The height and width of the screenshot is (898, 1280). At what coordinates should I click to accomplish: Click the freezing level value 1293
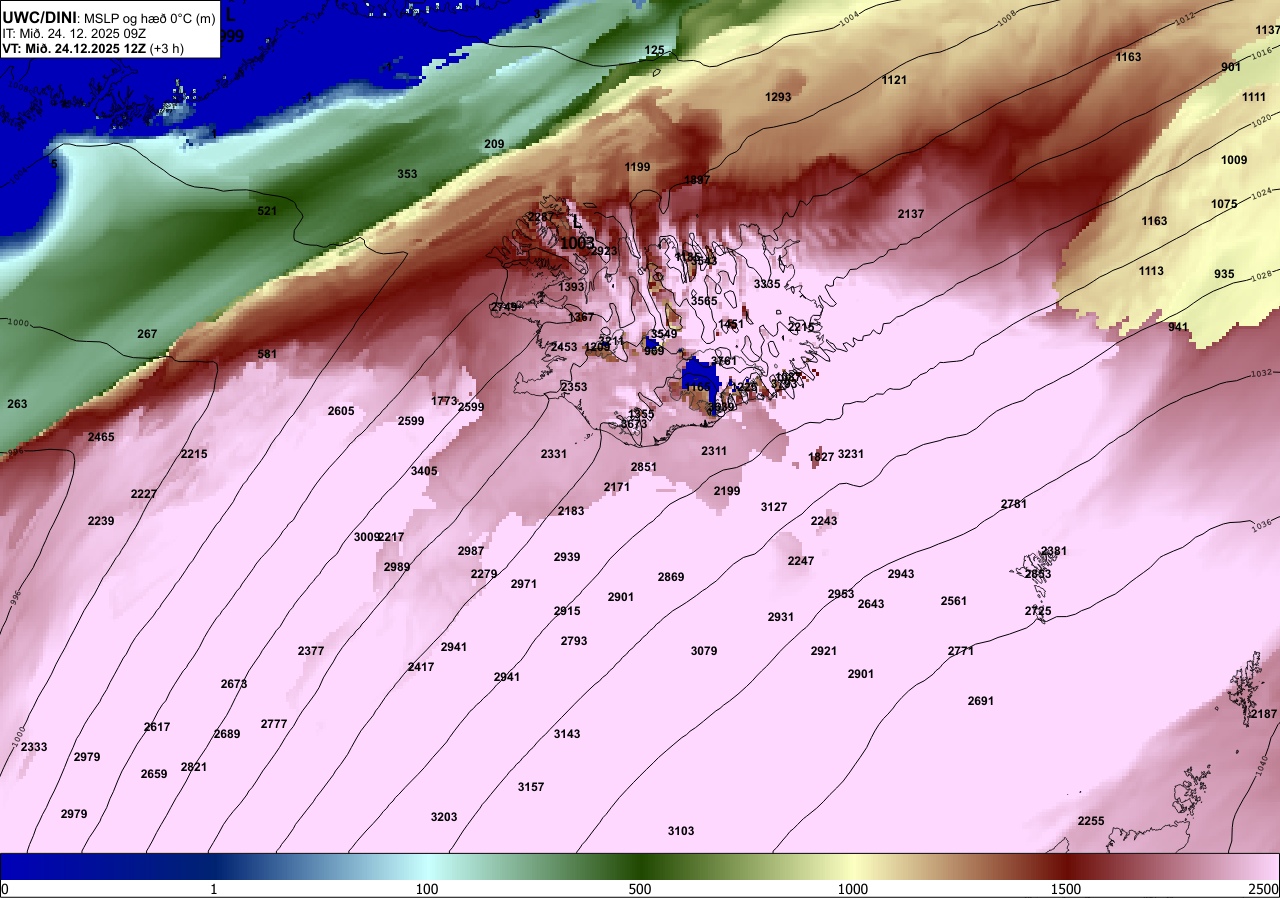tap(778, 97)
